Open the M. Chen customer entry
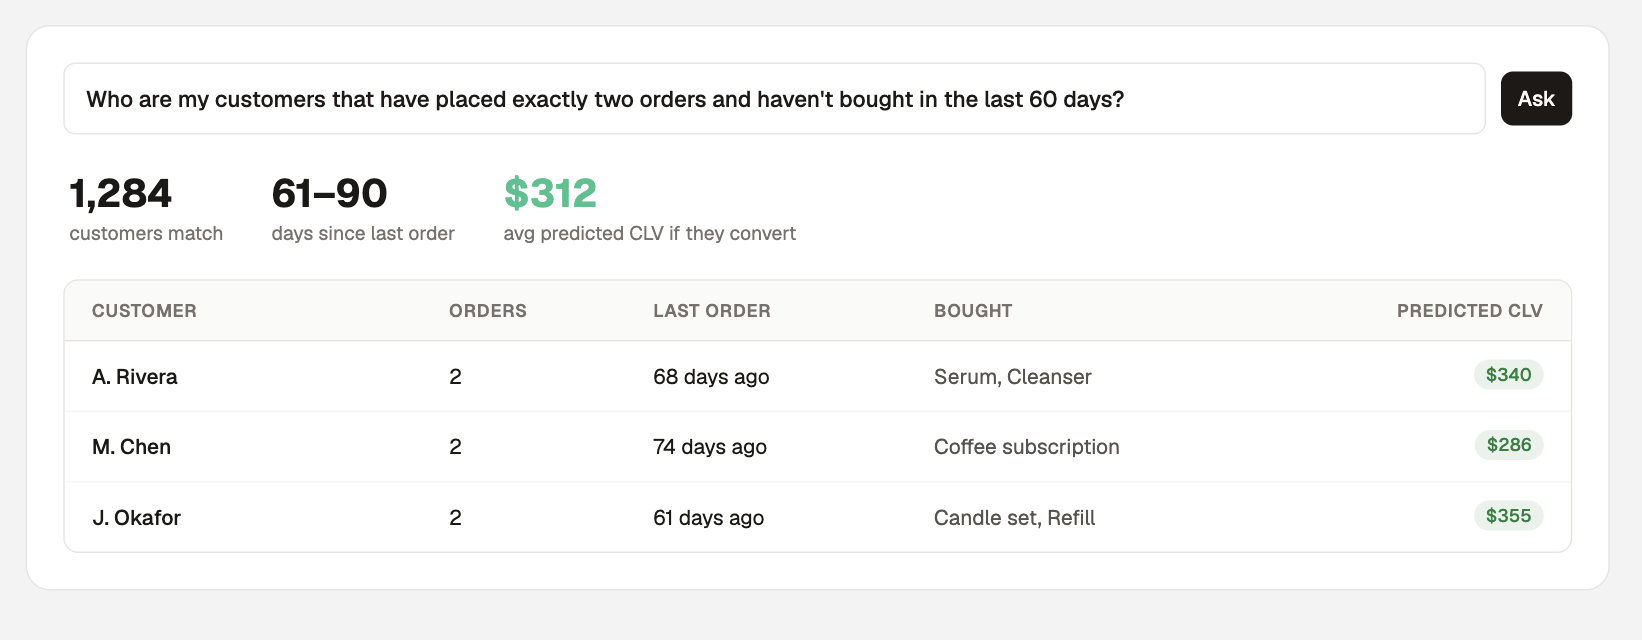 pos(131,447)
